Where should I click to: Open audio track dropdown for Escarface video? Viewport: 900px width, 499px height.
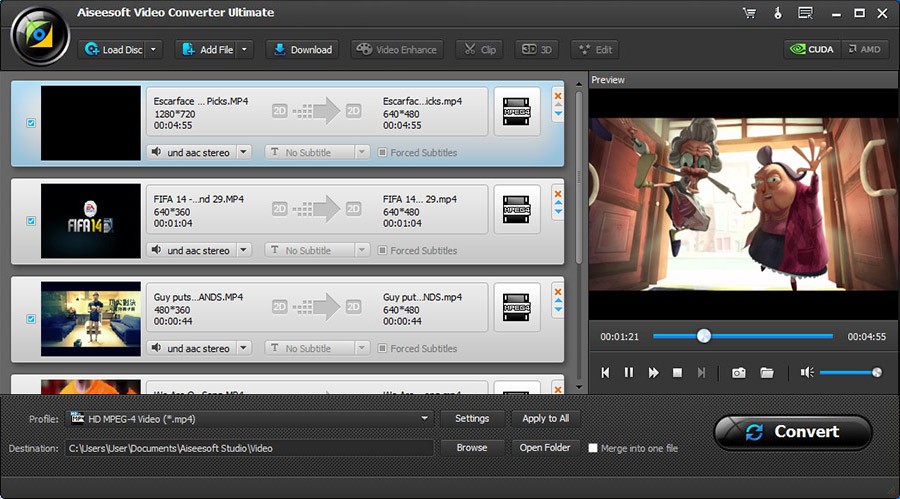(243, 152)
